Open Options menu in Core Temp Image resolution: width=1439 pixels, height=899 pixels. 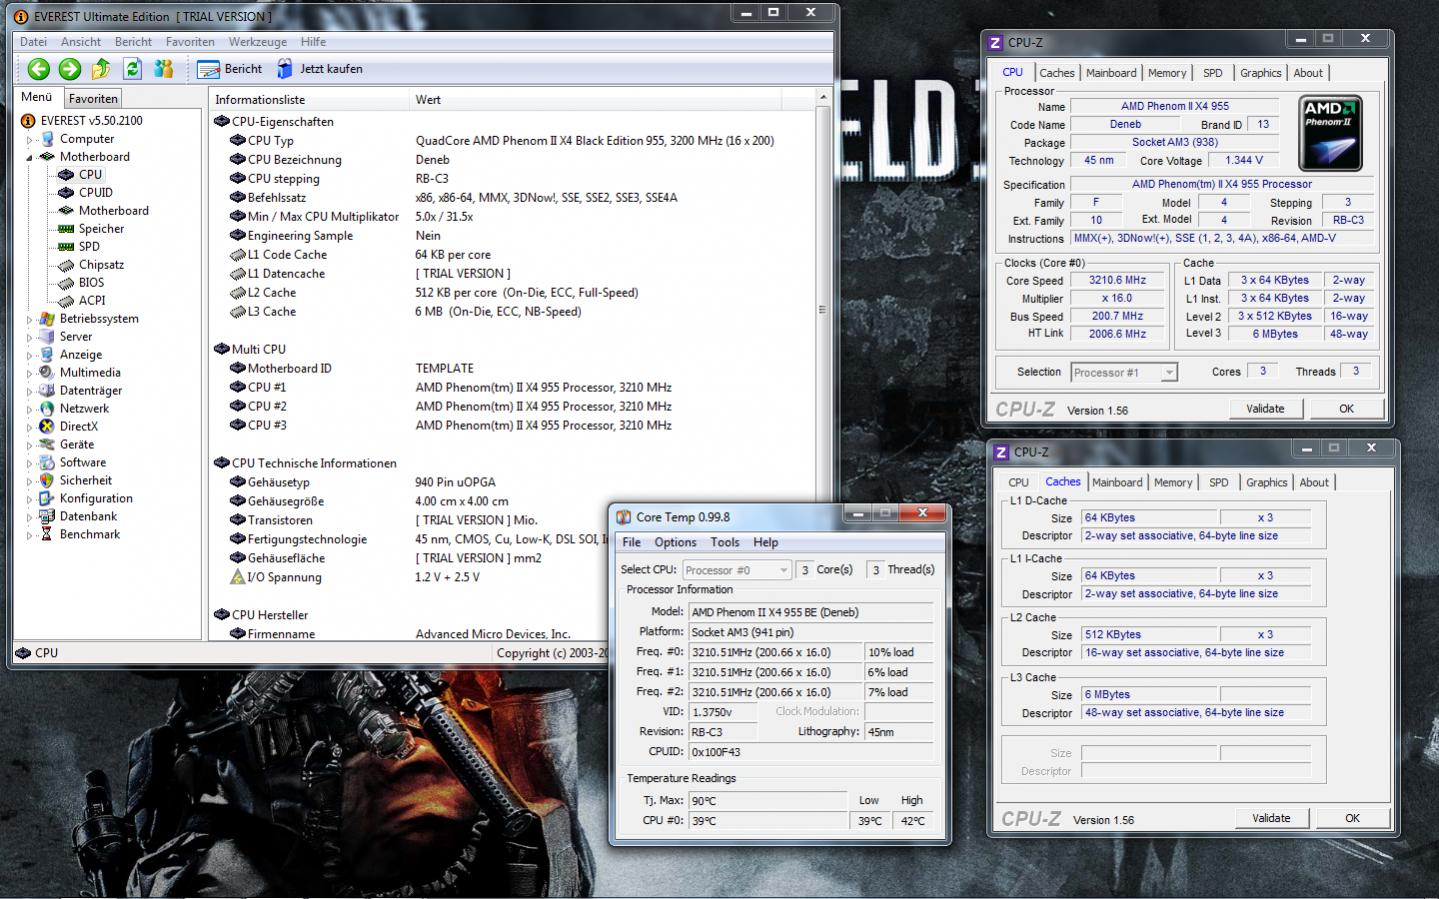pyautogui.click(x=675, y=542)
